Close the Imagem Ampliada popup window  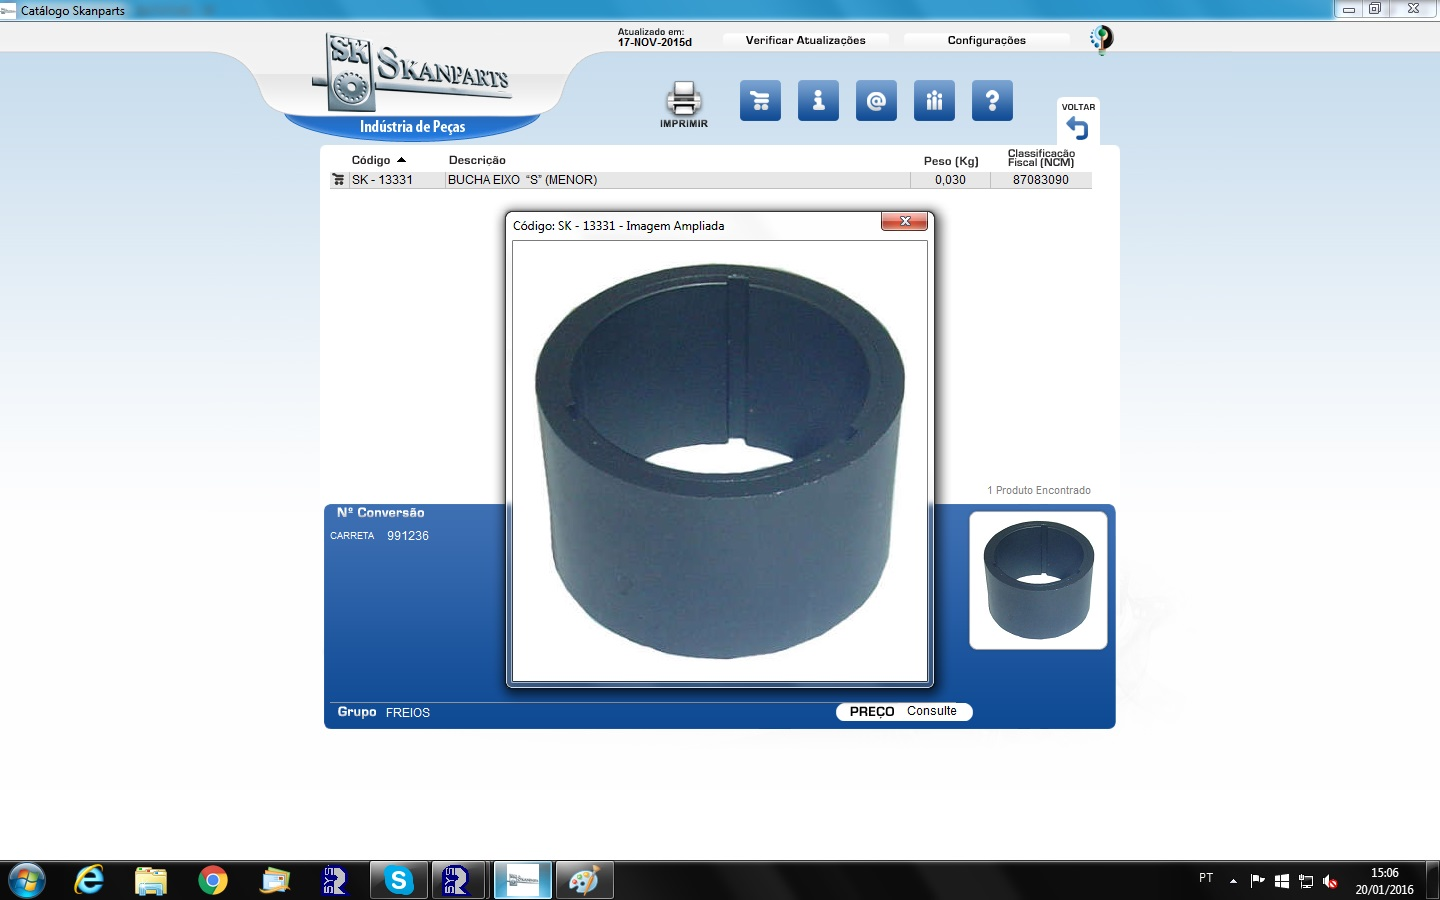904,222
